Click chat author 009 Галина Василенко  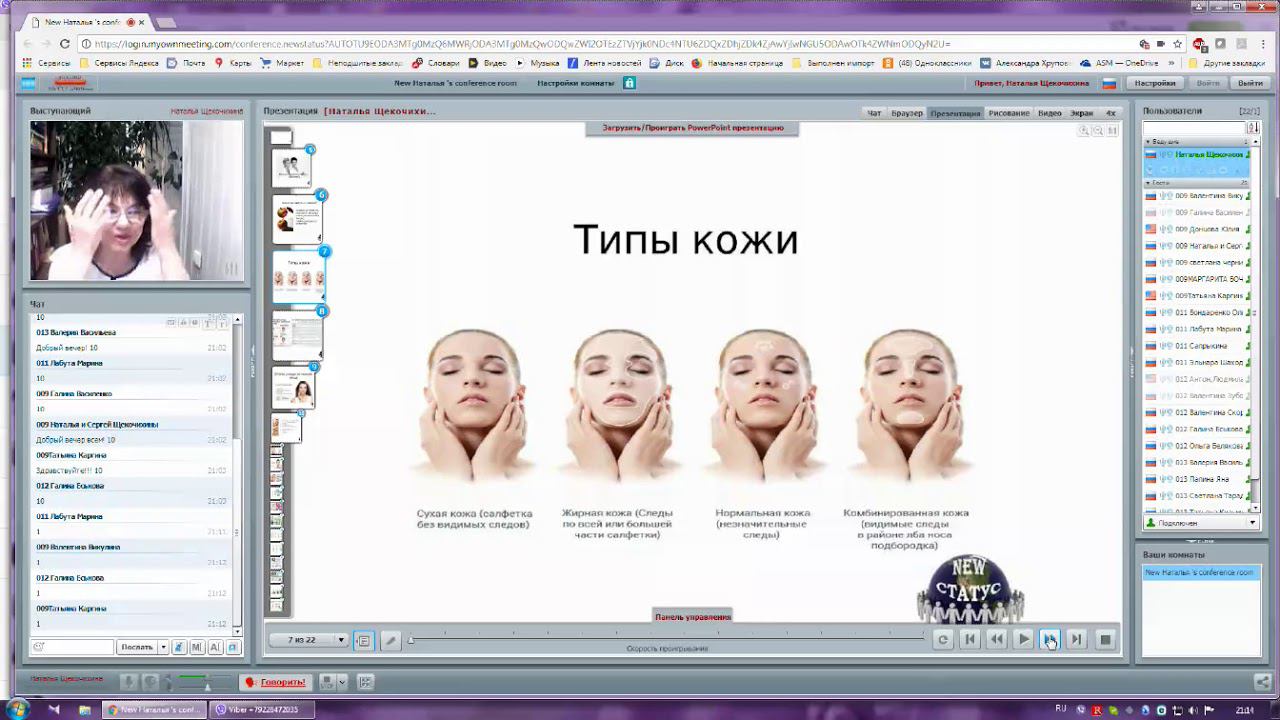coord(74,394)
